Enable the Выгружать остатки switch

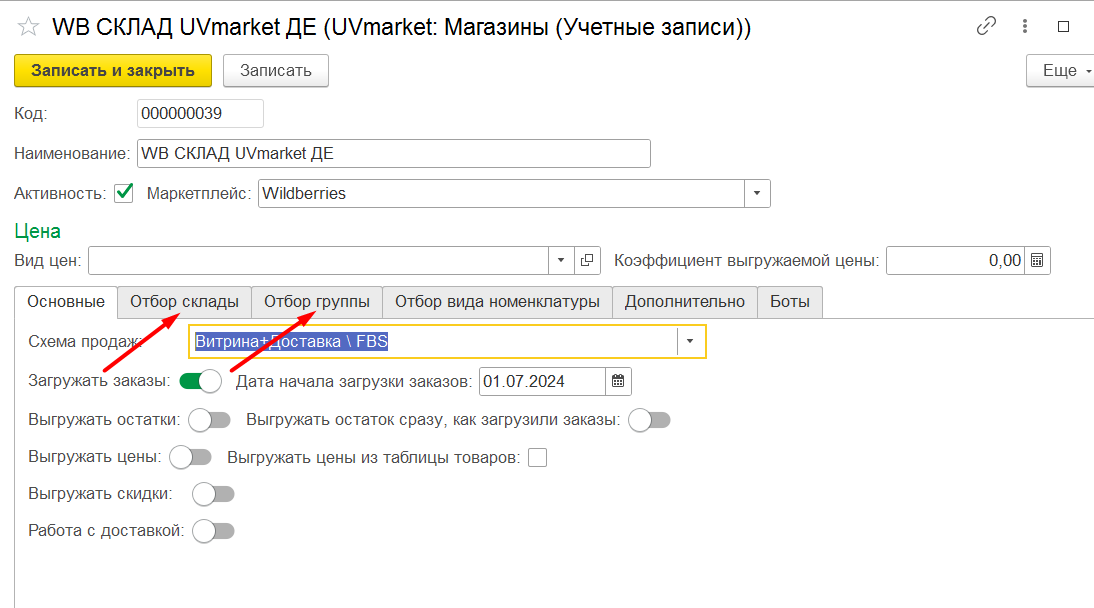209,420
